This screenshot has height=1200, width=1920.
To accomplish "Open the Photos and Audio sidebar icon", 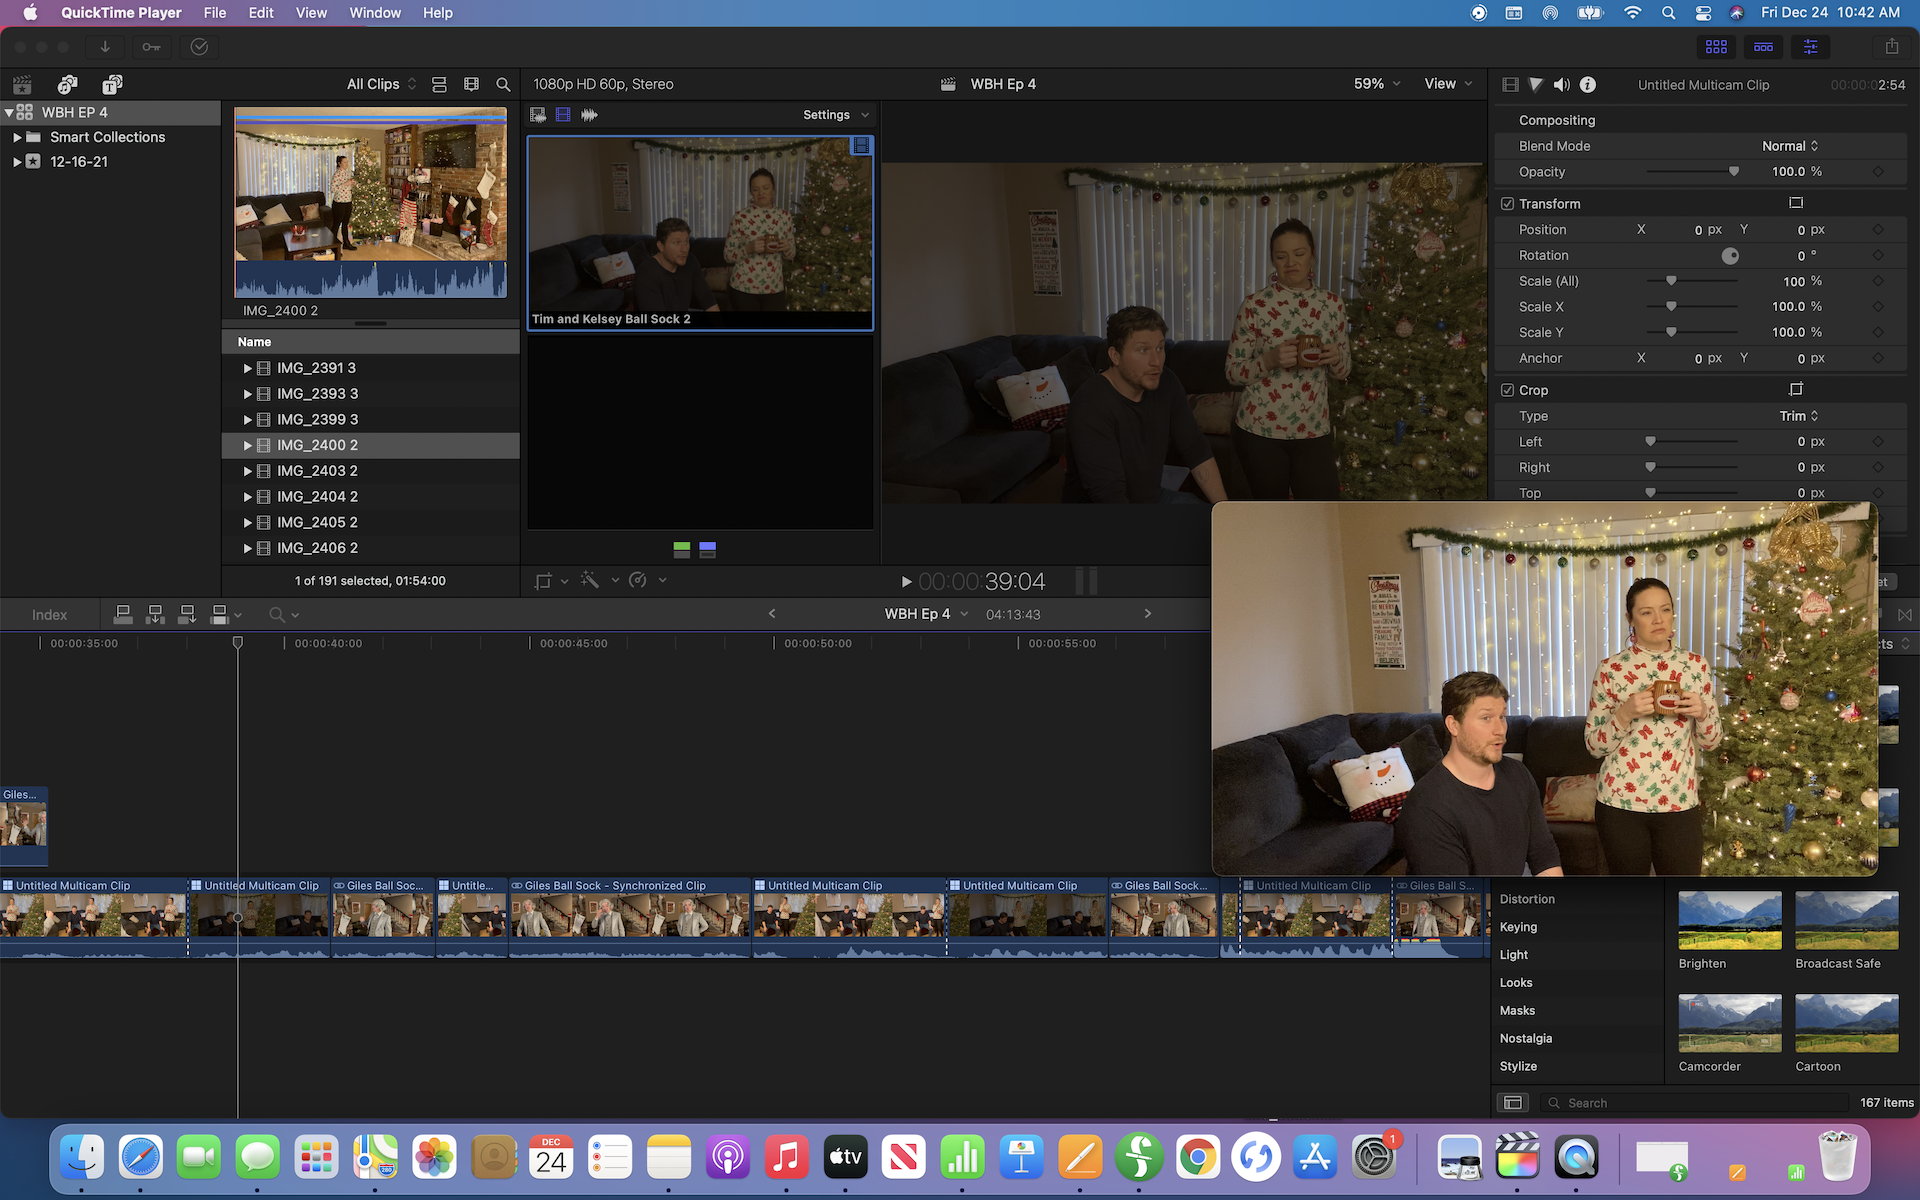I will (x=67, y=84).
